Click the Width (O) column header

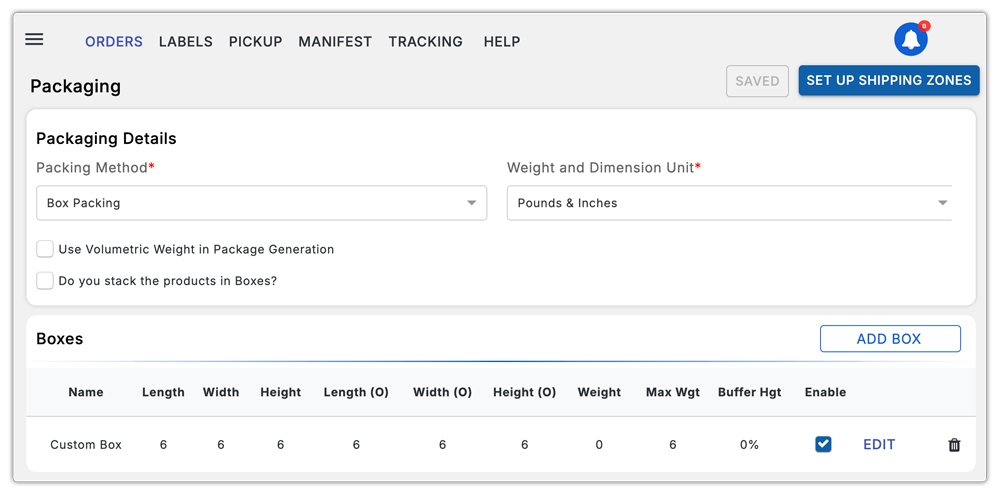coord(442,392)
